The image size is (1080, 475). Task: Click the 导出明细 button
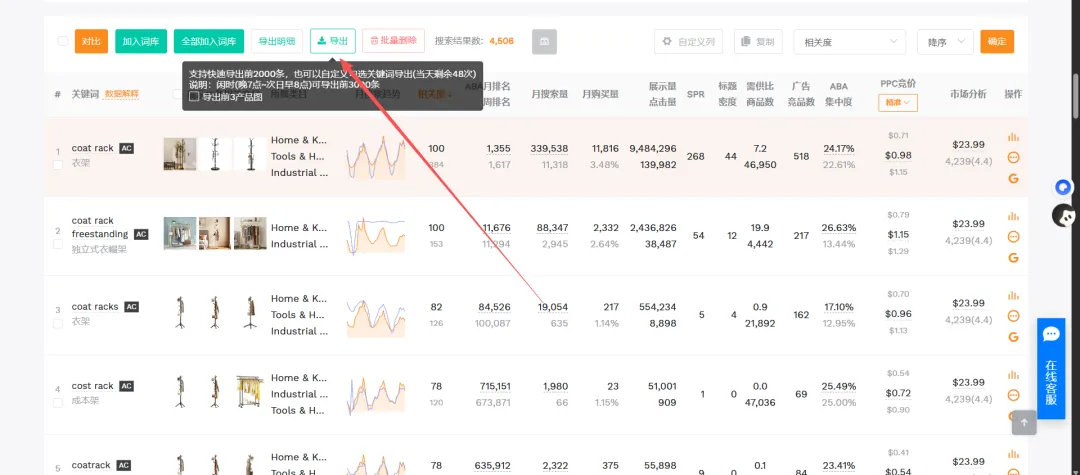(x=276, y=41)
